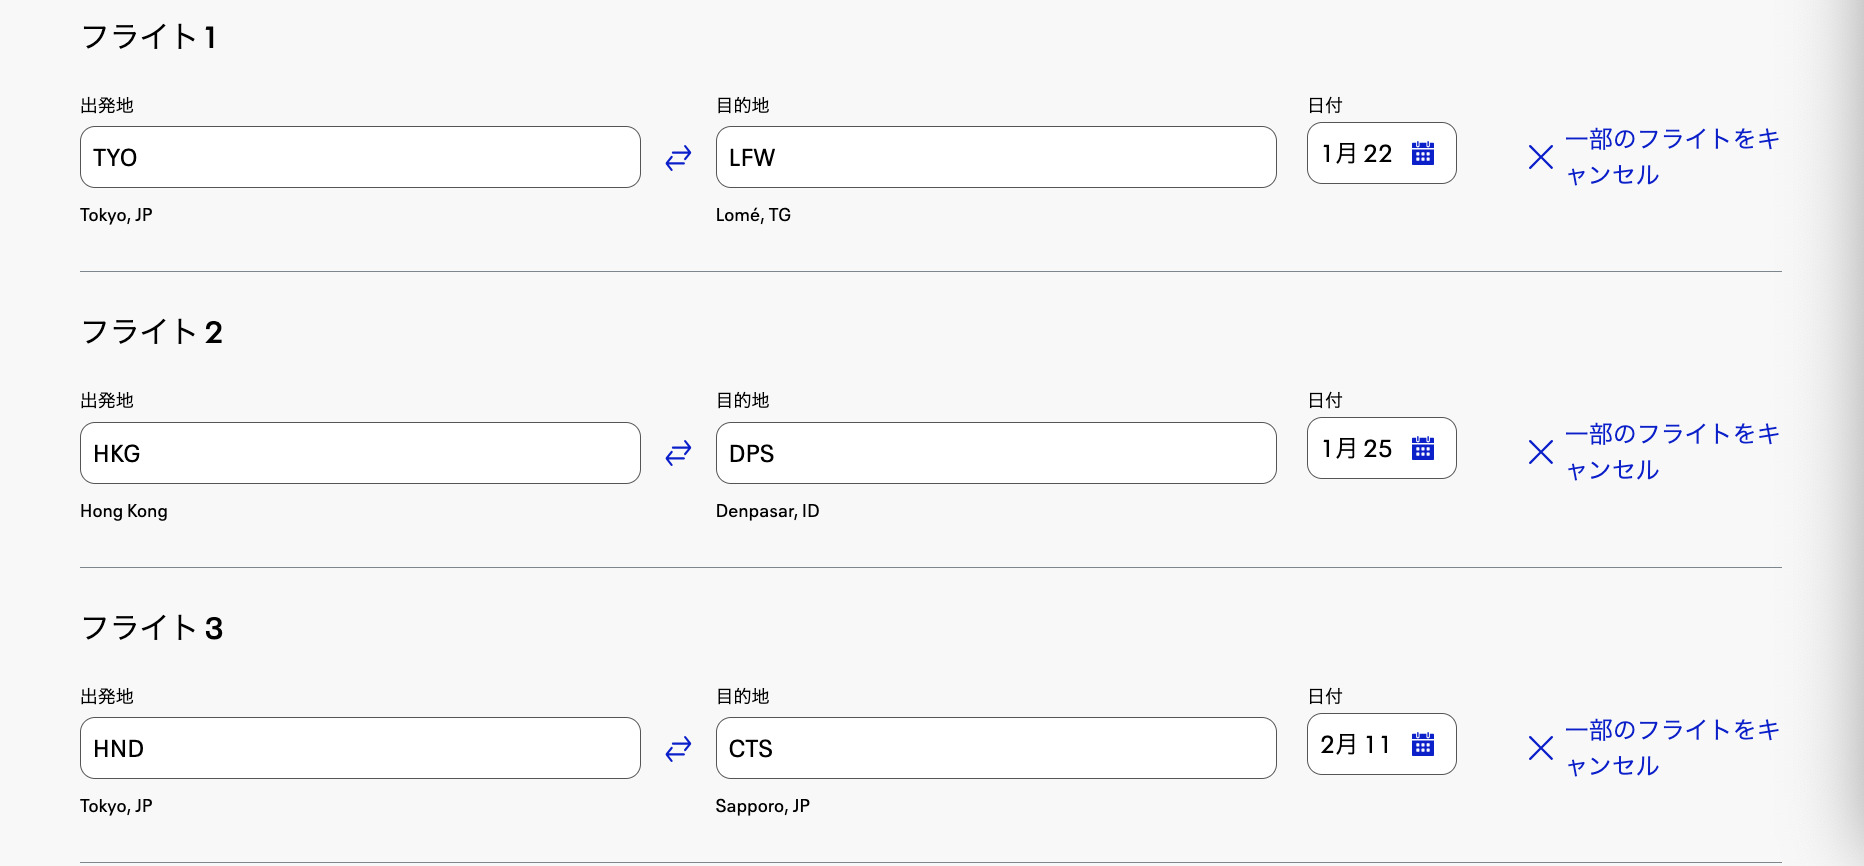Open the calendar icon for Flight 3

(x=1422, y=744)
